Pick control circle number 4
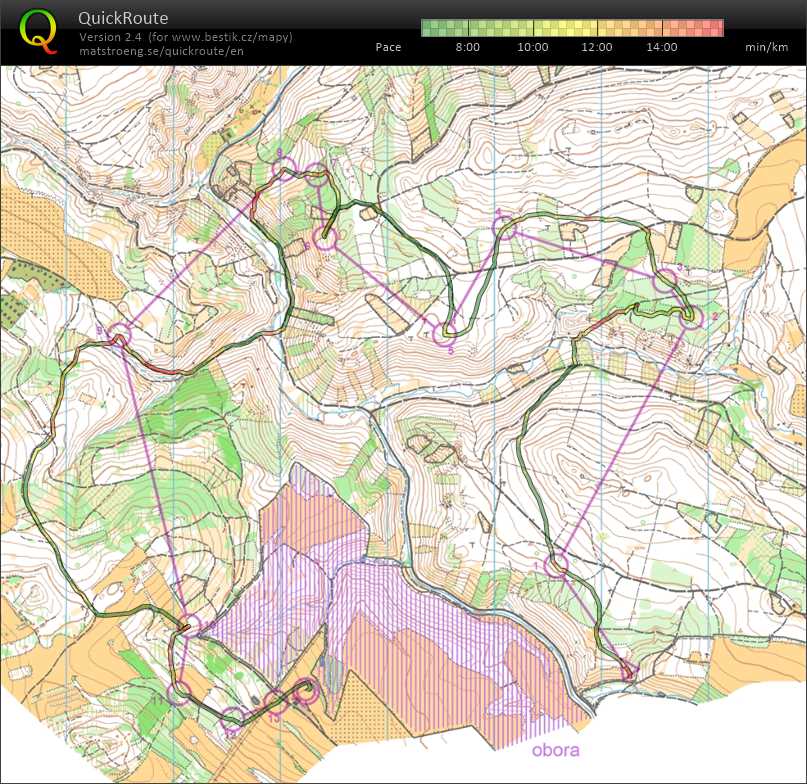The image size is (807, 784). pos(506,228)
